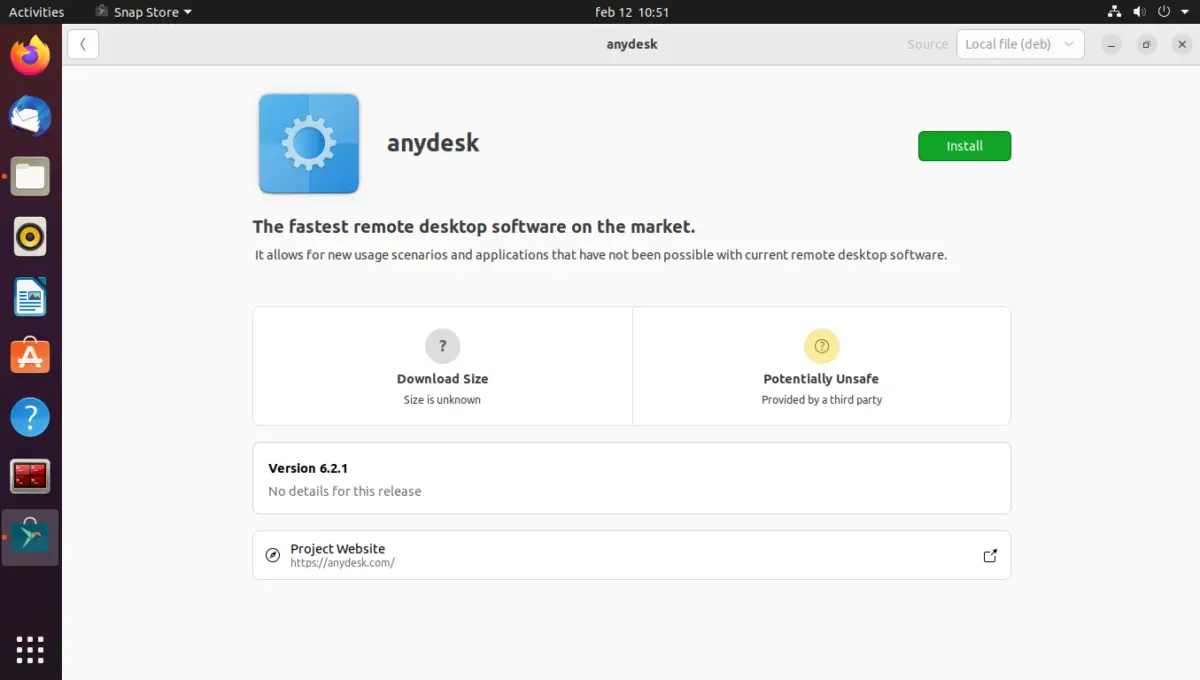1200x680 pixels.
Task: Close the Snap Store window
Action: 1180,44
